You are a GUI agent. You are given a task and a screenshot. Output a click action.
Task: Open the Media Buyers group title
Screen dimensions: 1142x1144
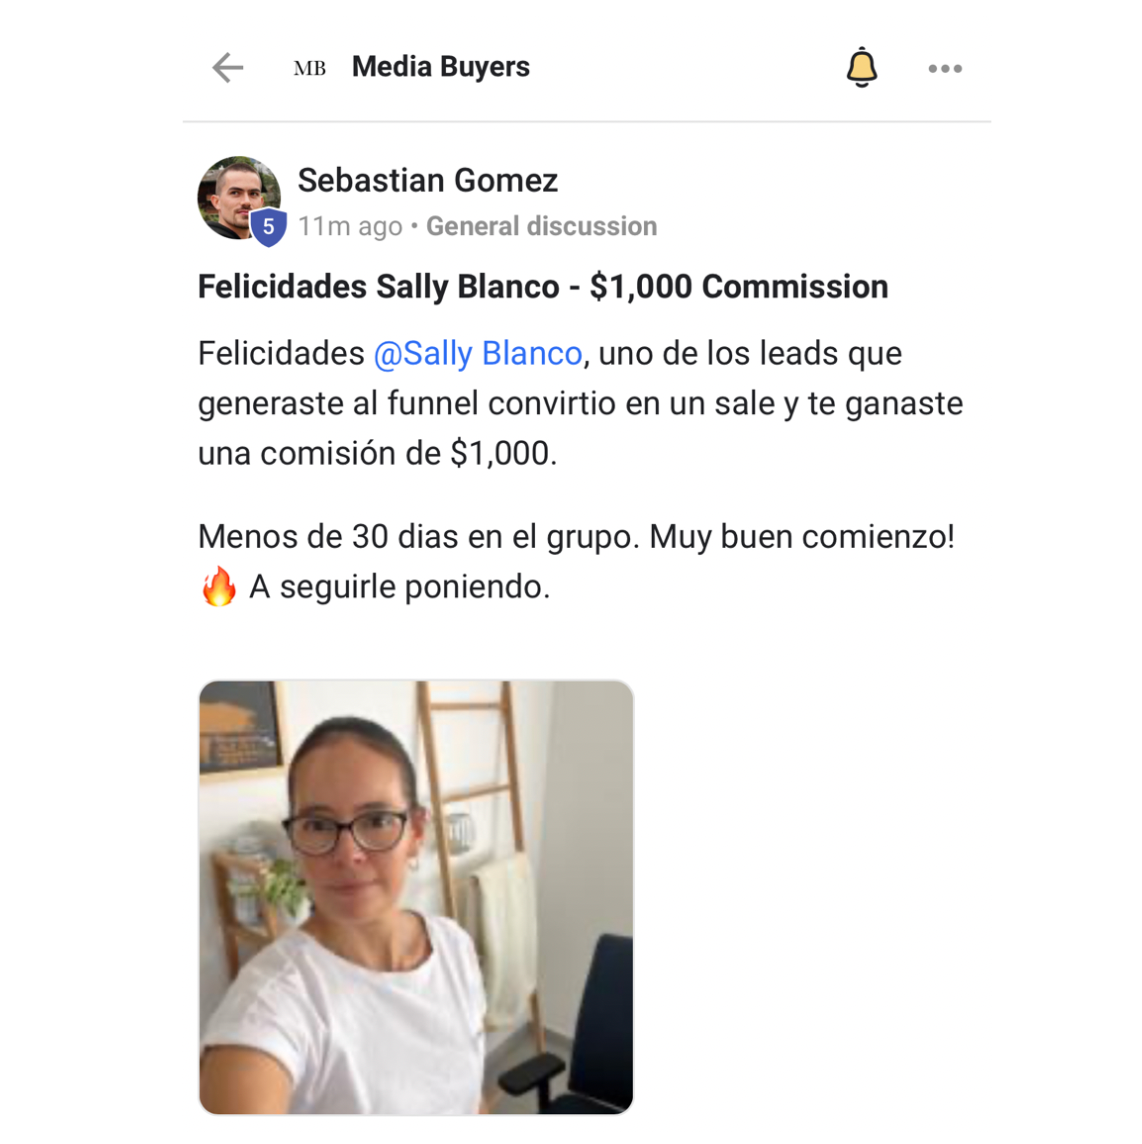tap(441, 67)
